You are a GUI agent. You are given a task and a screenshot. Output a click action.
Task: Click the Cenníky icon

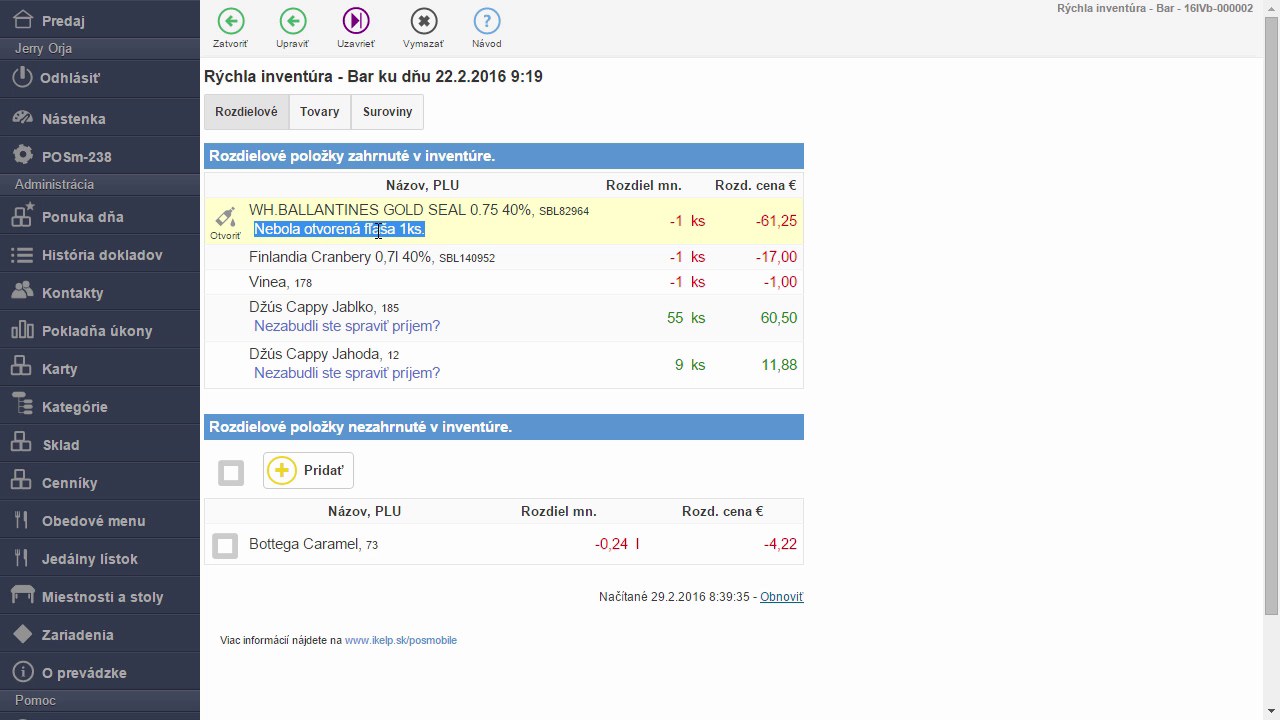[x=22, y=481]
